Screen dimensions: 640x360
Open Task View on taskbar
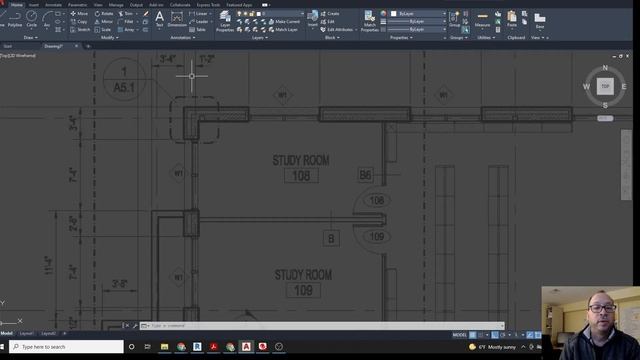coord(147,347)
